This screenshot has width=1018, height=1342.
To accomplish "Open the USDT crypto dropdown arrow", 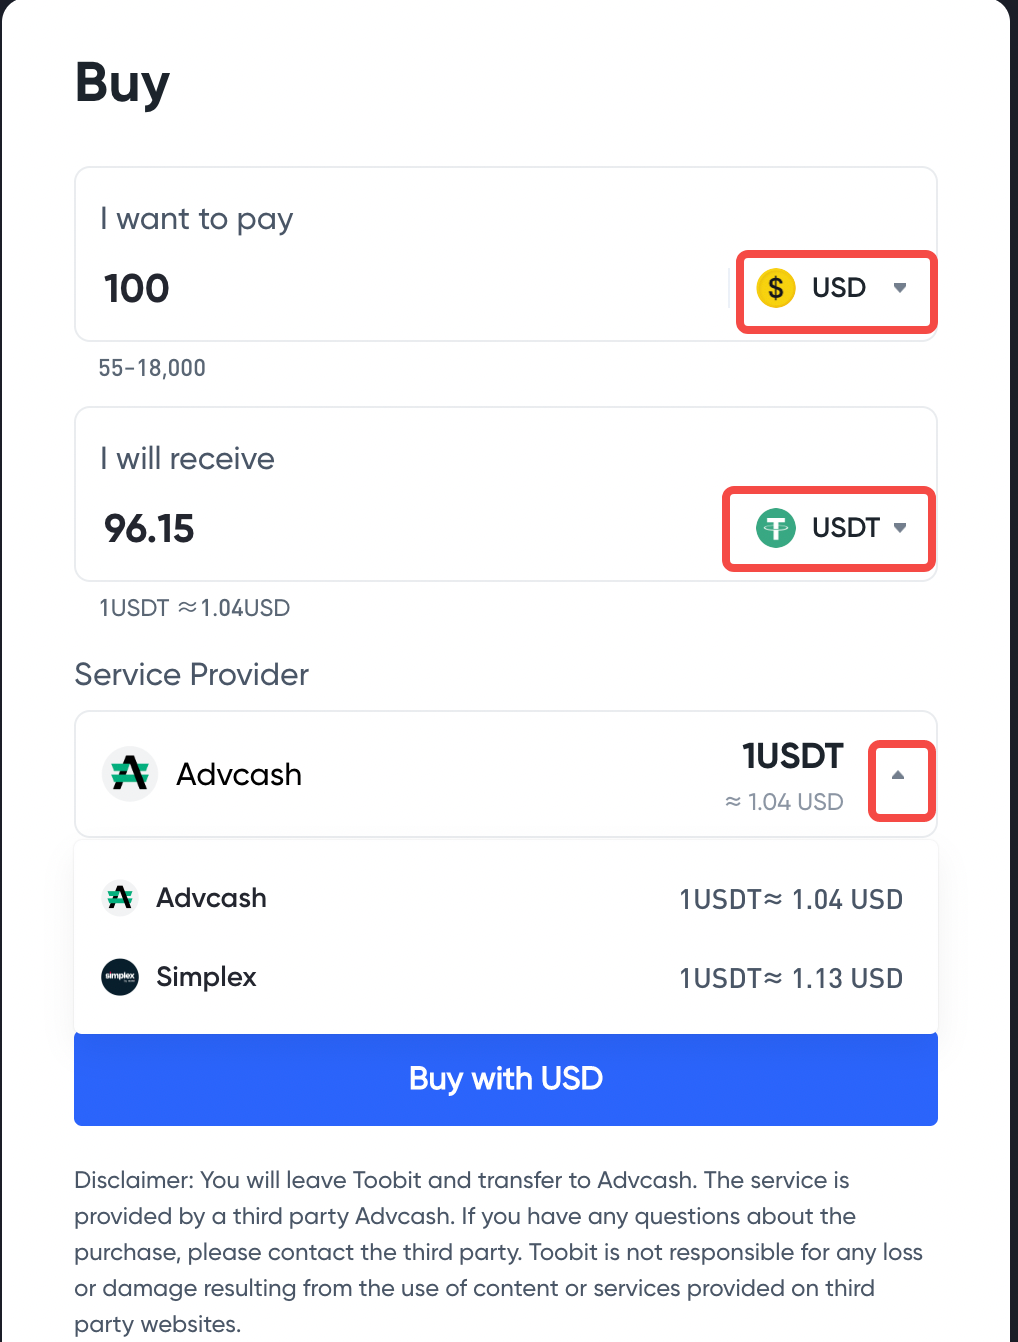I will tap(900, 528).
